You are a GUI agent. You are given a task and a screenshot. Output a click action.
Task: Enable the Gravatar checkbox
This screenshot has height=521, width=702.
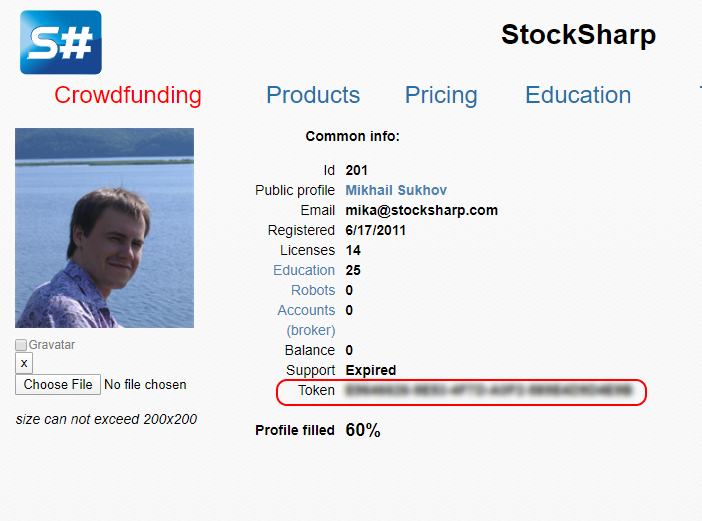[x=22, y=345]
